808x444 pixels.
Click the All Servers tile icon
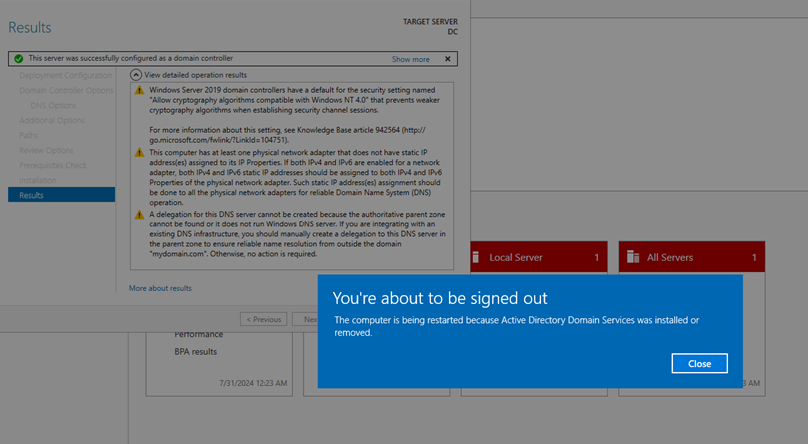(x=632, y=257)
